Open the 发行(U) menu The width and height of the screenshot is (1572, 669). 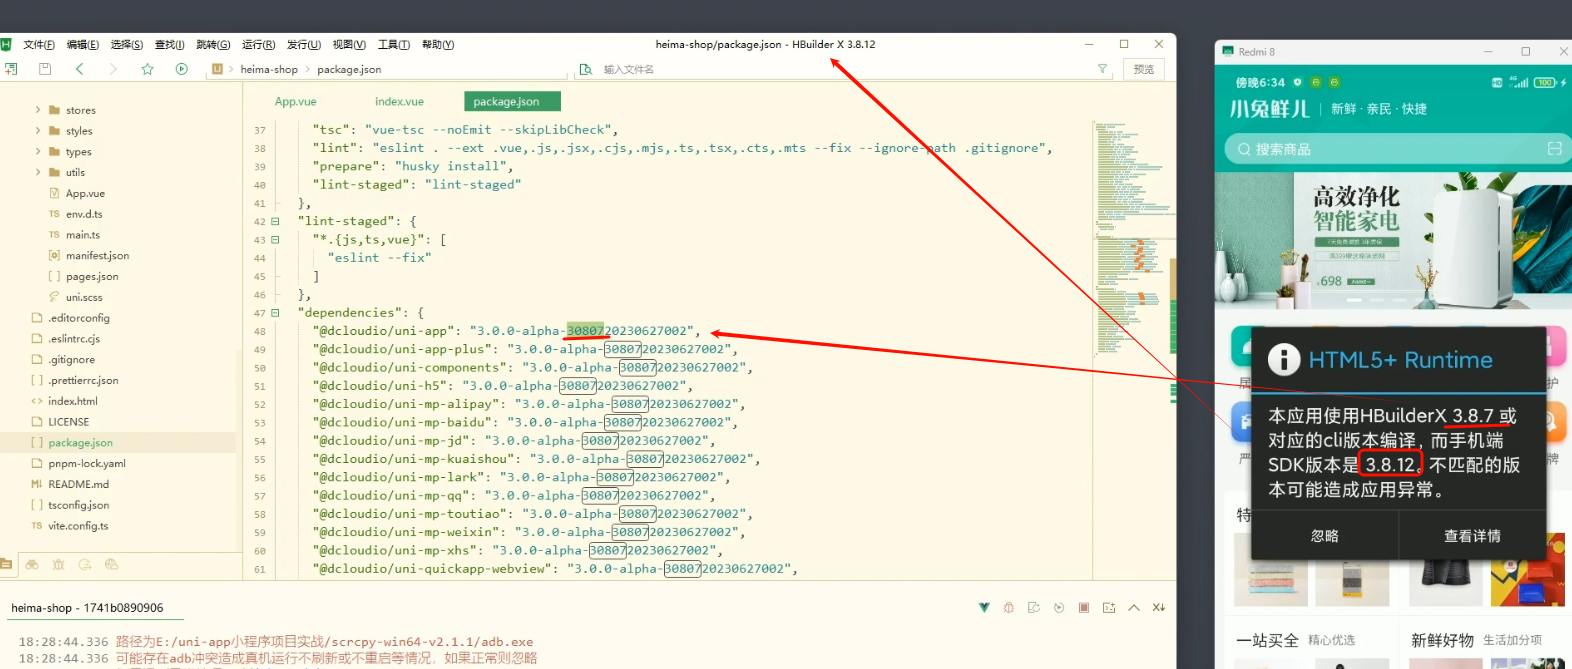[304, 45]
